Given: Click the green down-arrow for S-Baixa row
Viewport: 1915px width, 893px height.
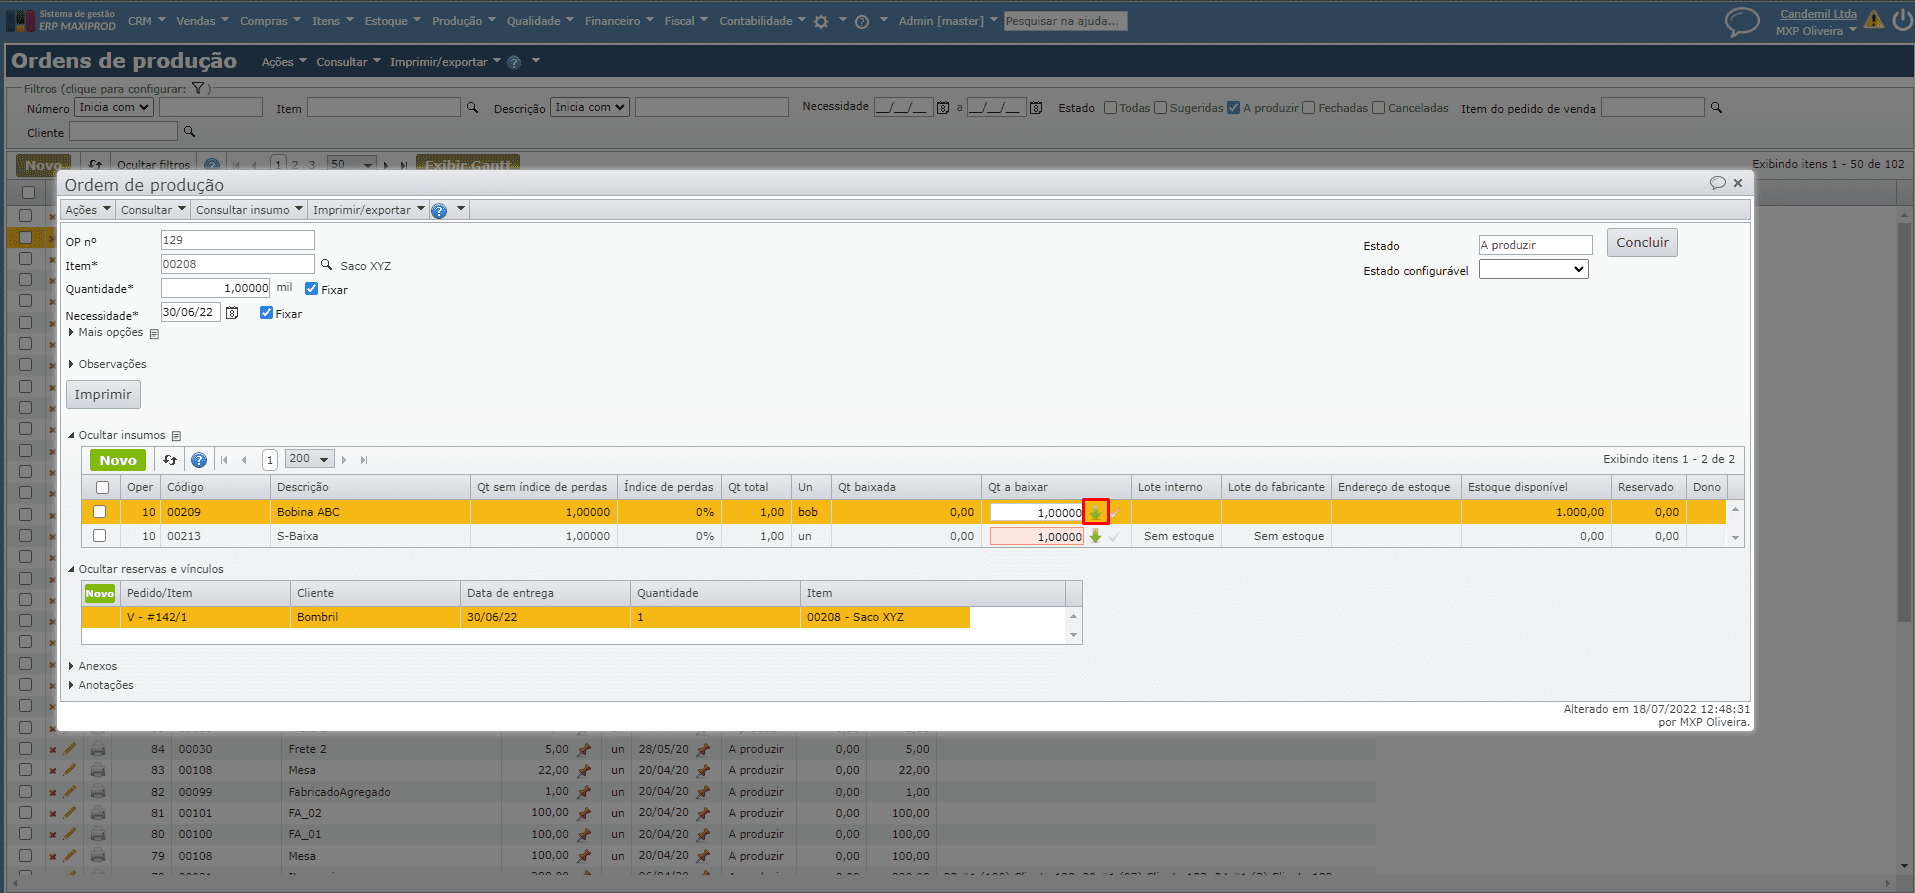Looking at the screenshot, I should [1095, 536].
